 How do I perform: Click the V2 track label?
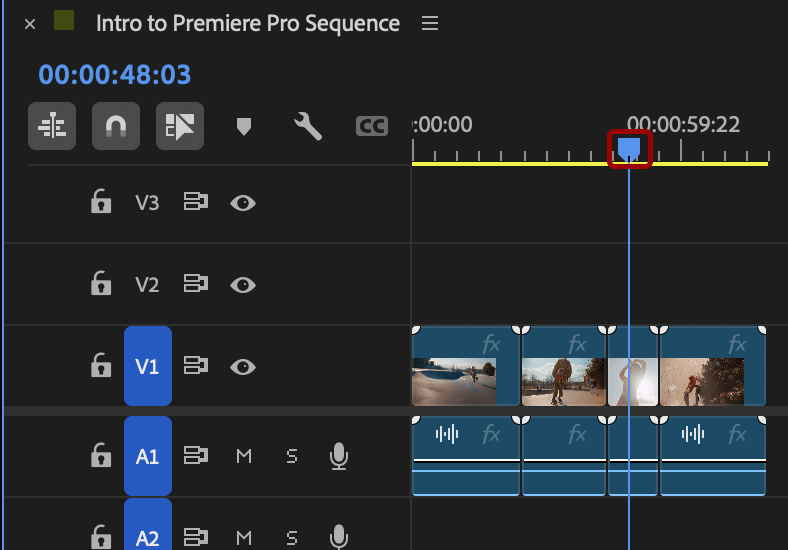point(147,285)
